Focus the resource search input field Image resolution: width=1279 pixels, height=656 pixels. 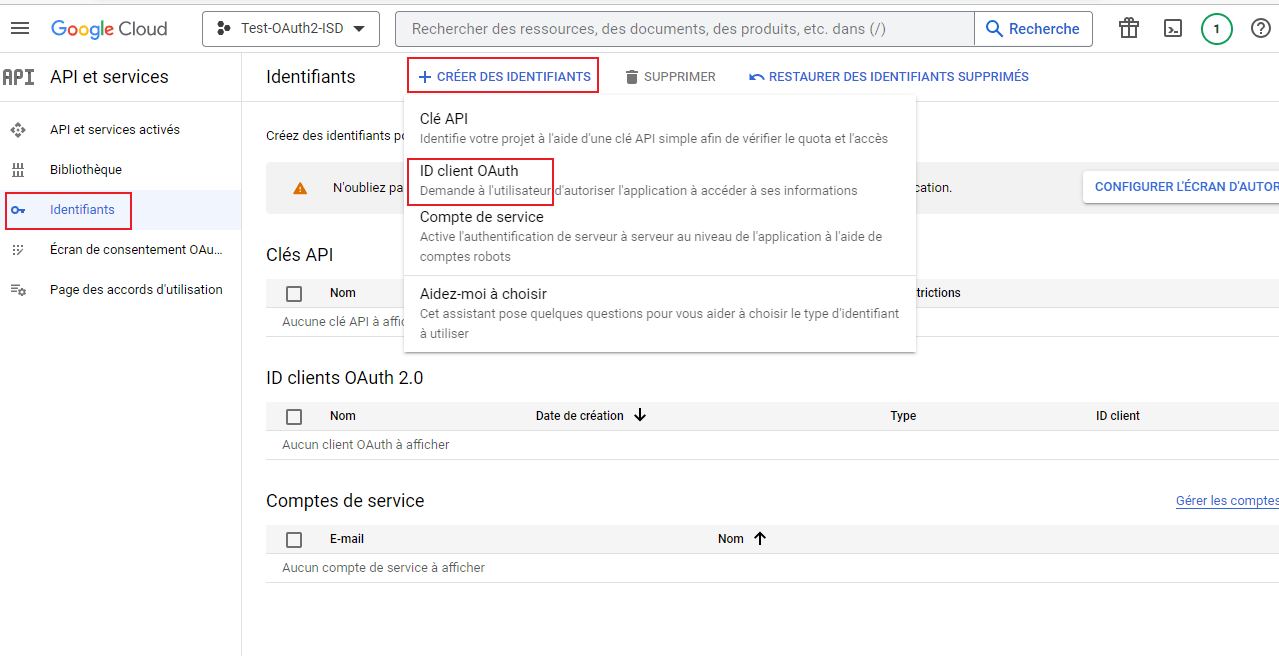point(685,29)
